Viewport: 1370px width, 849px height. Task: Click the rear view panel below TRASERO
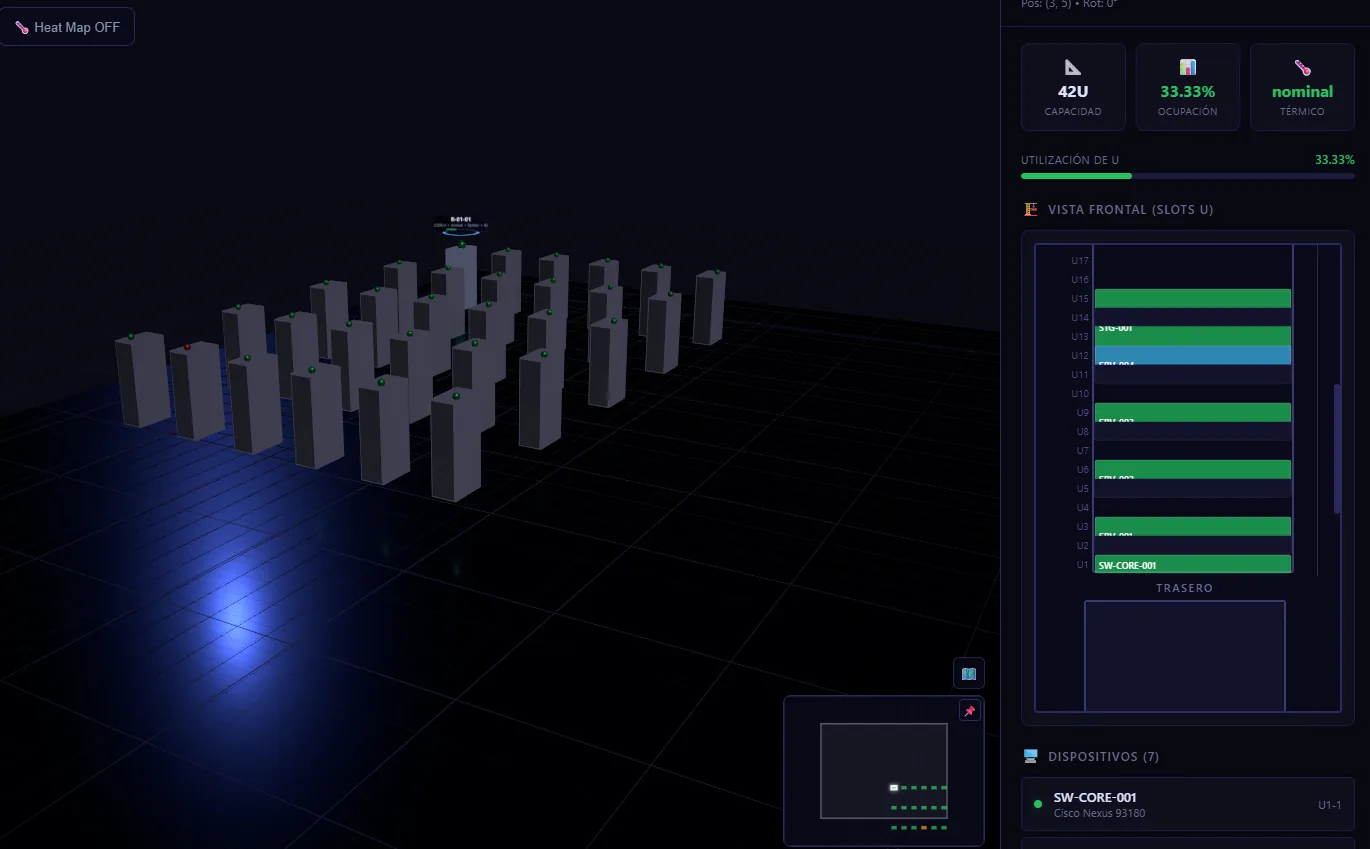[x=1185, y=656]
